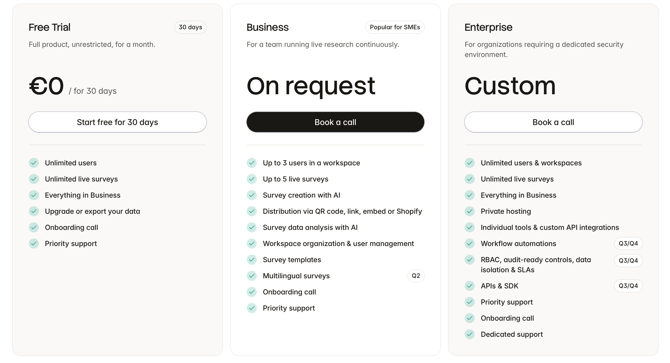
Task: Click the On request price text
Action: [311, 86]
